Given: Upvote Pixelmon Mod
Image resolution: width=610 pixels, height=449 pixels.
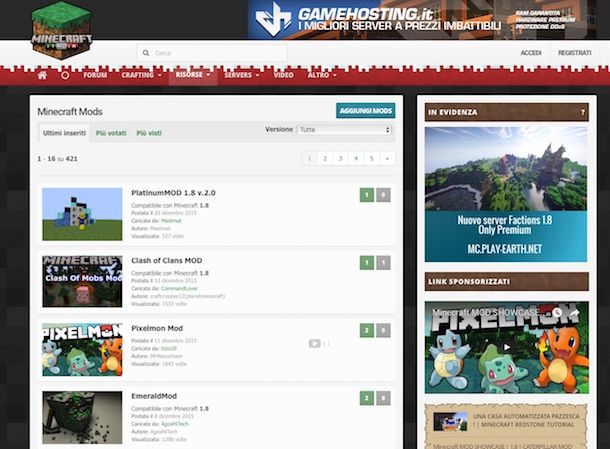Looking at the screenshot, I should coord(366,330).
